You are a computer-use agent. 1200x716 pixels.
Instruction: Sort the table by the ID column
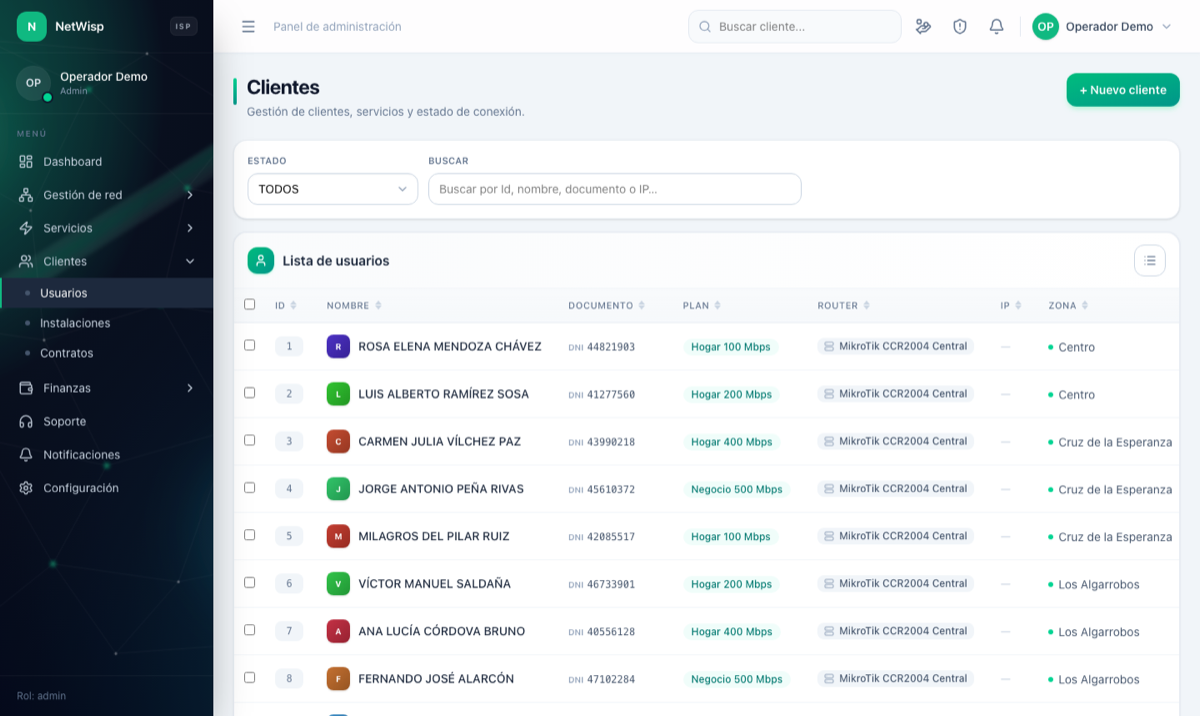285,306
